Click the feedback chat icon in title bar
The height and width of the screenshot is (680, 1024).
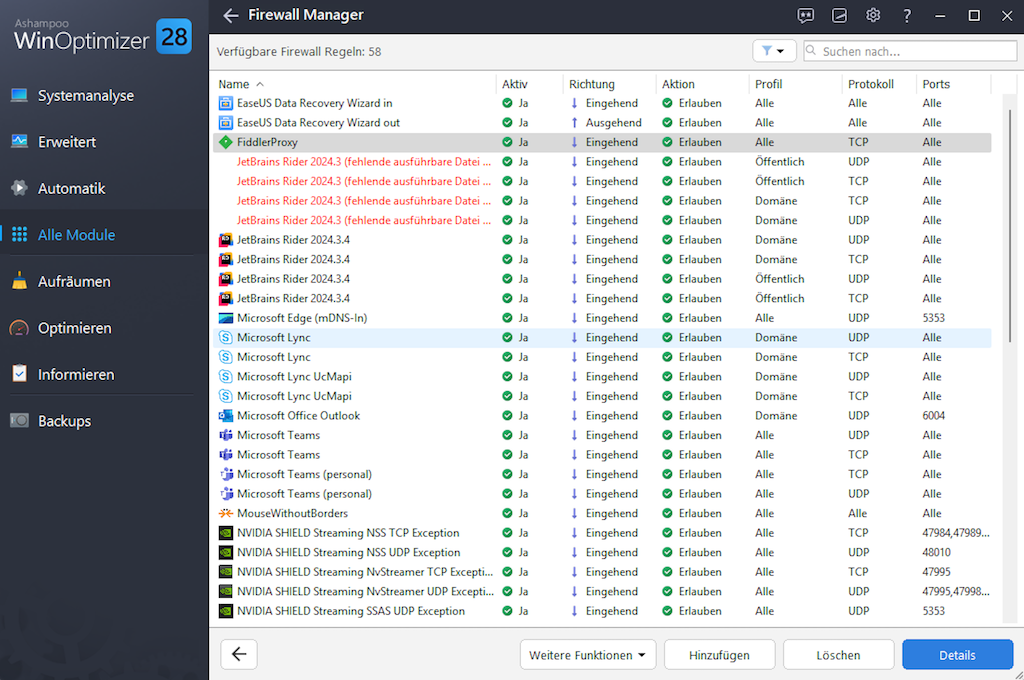point(806,15)
